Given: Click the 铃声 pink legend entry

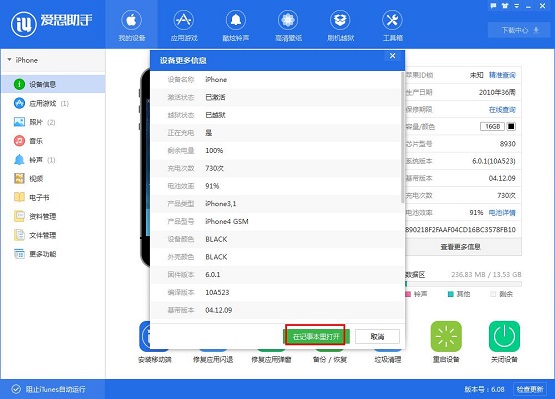Looking at the screenshot, I should 417,294.
